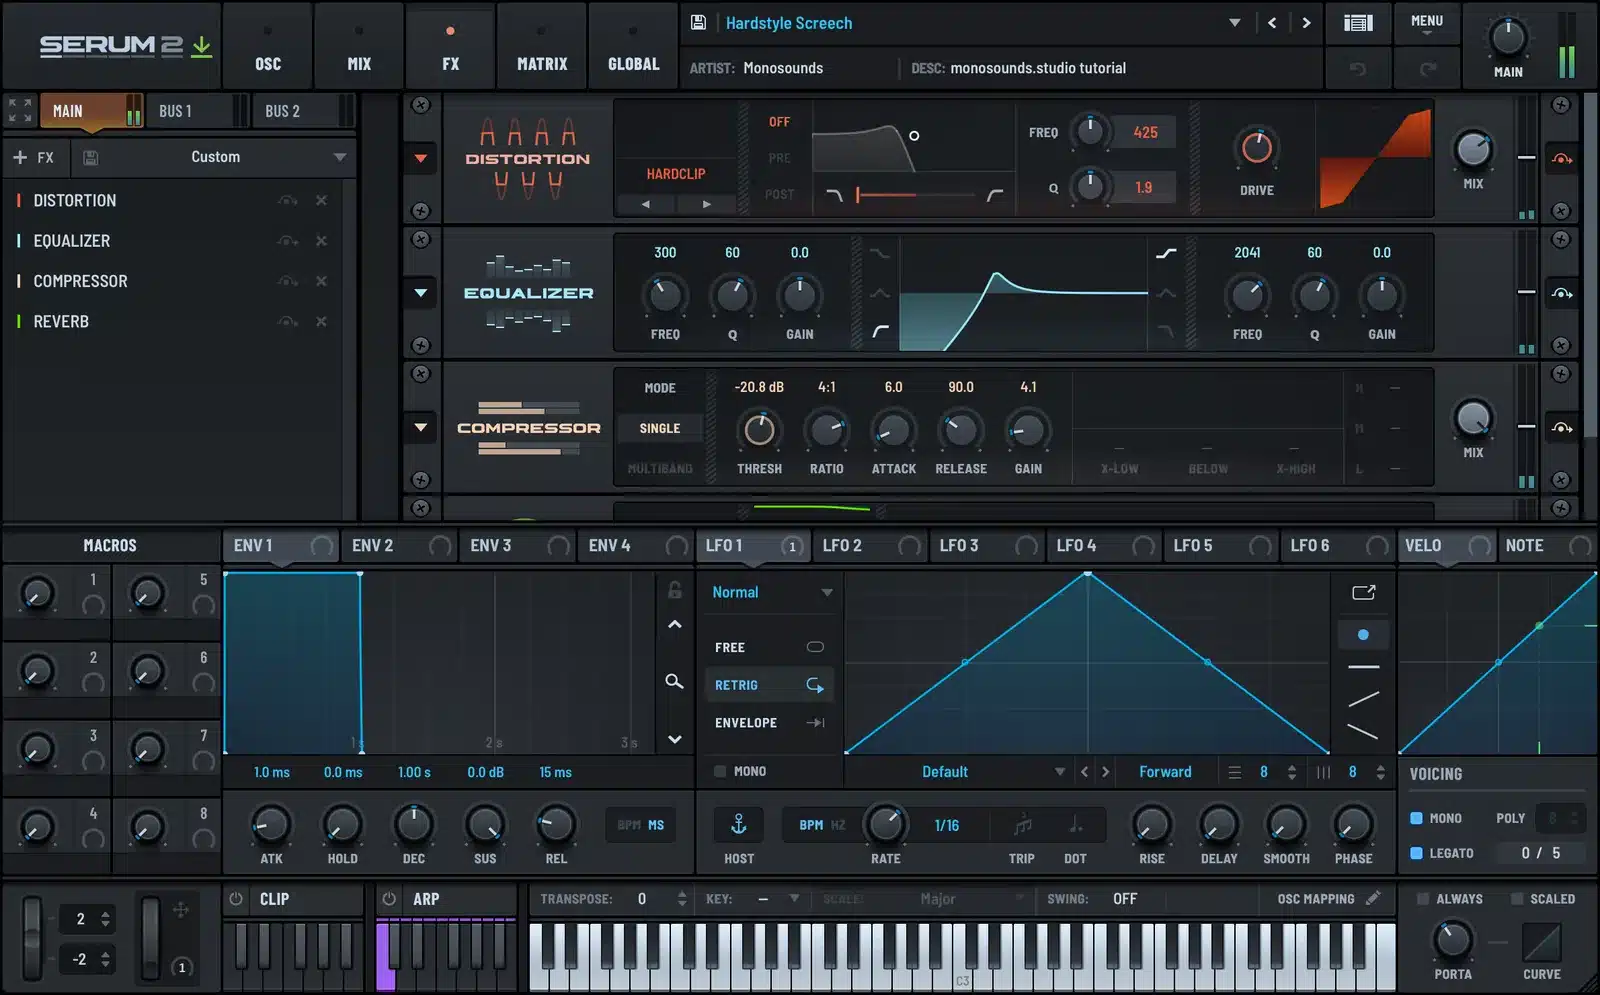Click the Distortion DRIVE knob

click(1256, 148)
